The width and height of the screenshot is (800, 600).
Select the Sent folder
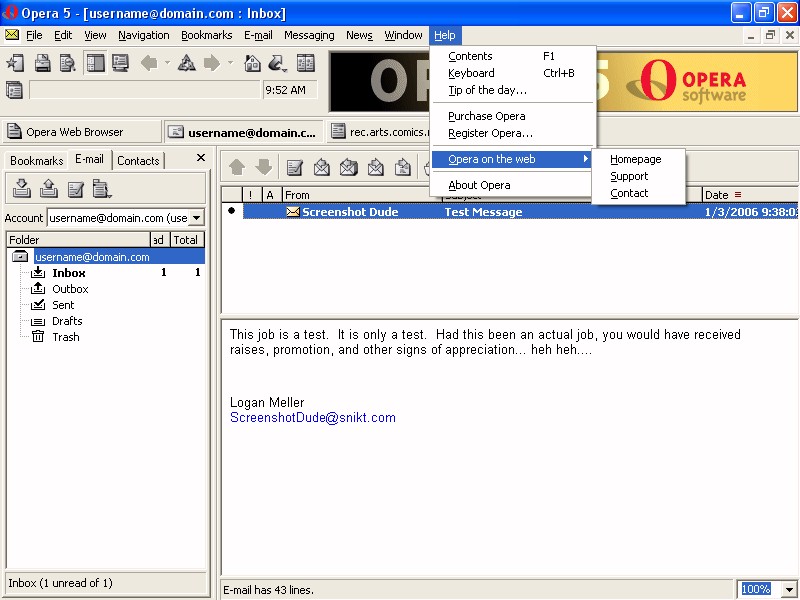[x=63, y=305]
